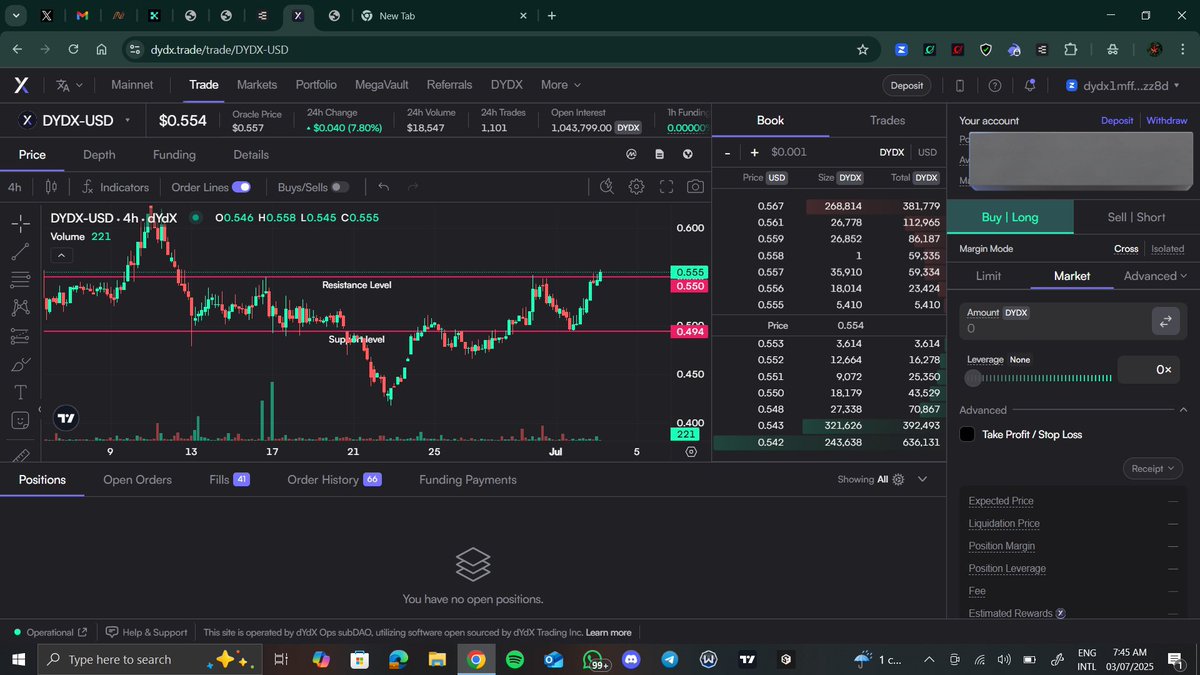The image size is (1200, 675).
Task: Swap amount denomination with arrows button
Action: pos(1165,321)
